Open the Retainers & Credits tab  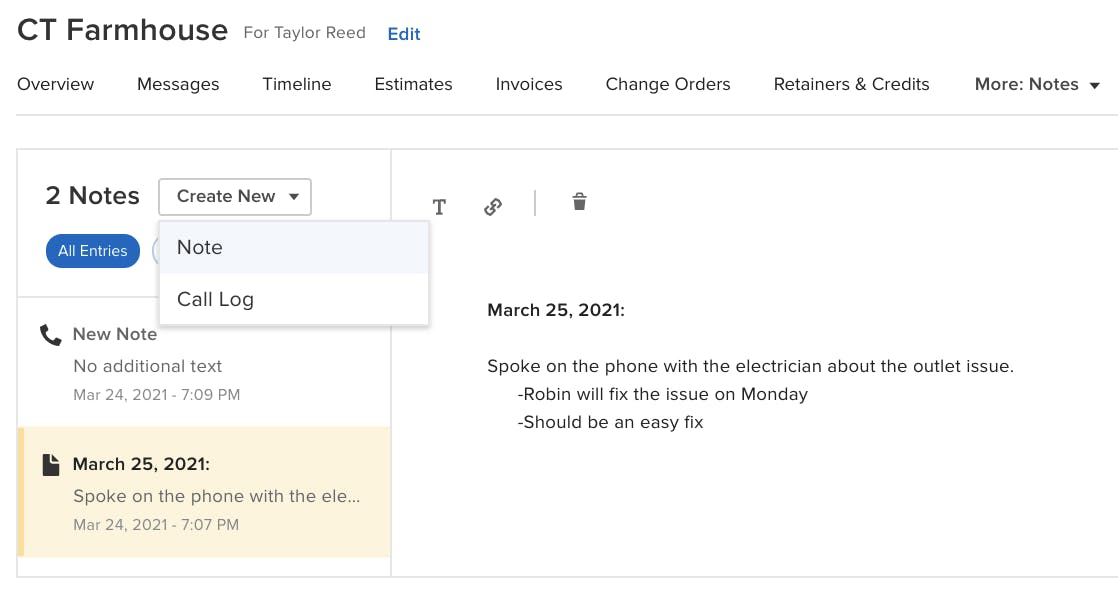pos(851,84)
